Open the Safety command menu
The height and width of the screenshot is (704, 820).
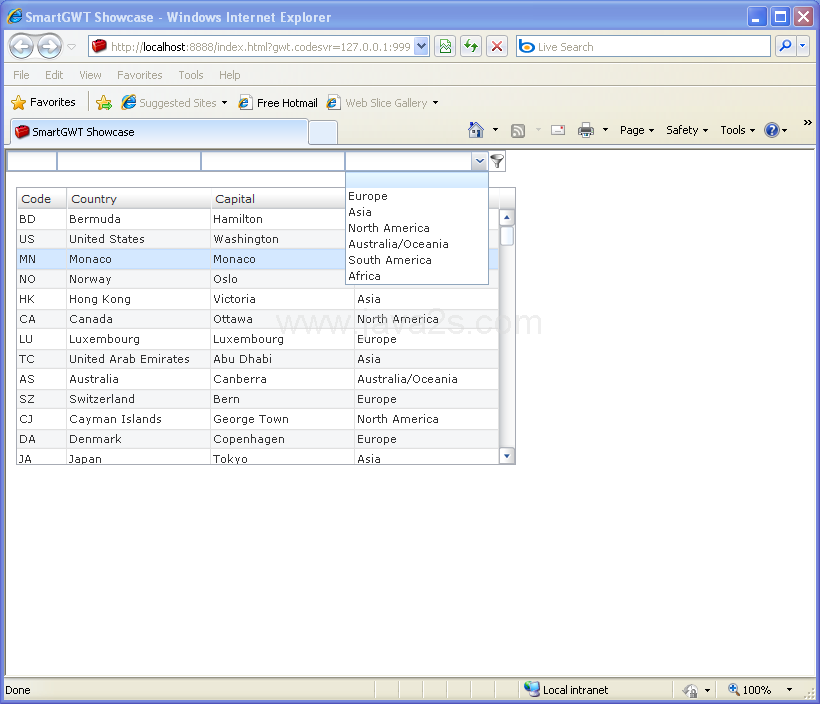[x=687, y=130]
